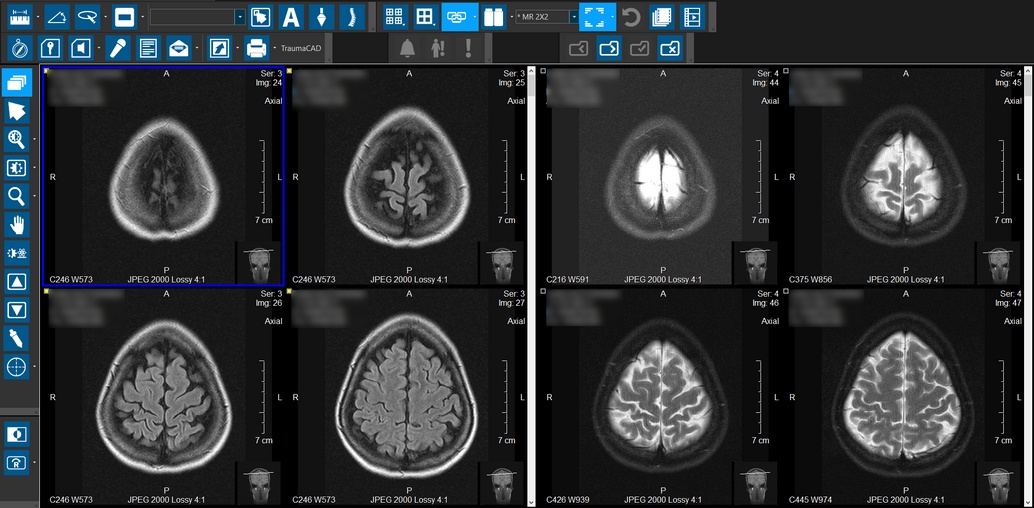This screenshot has width=1034, height=508.
Task: Select the angle measurement tool
Action: [x=56, y=17]
